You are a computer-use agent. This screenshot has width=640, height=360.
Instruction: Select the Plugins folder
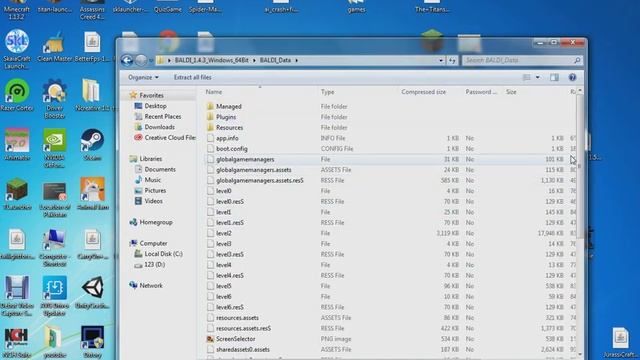[226, 117]
